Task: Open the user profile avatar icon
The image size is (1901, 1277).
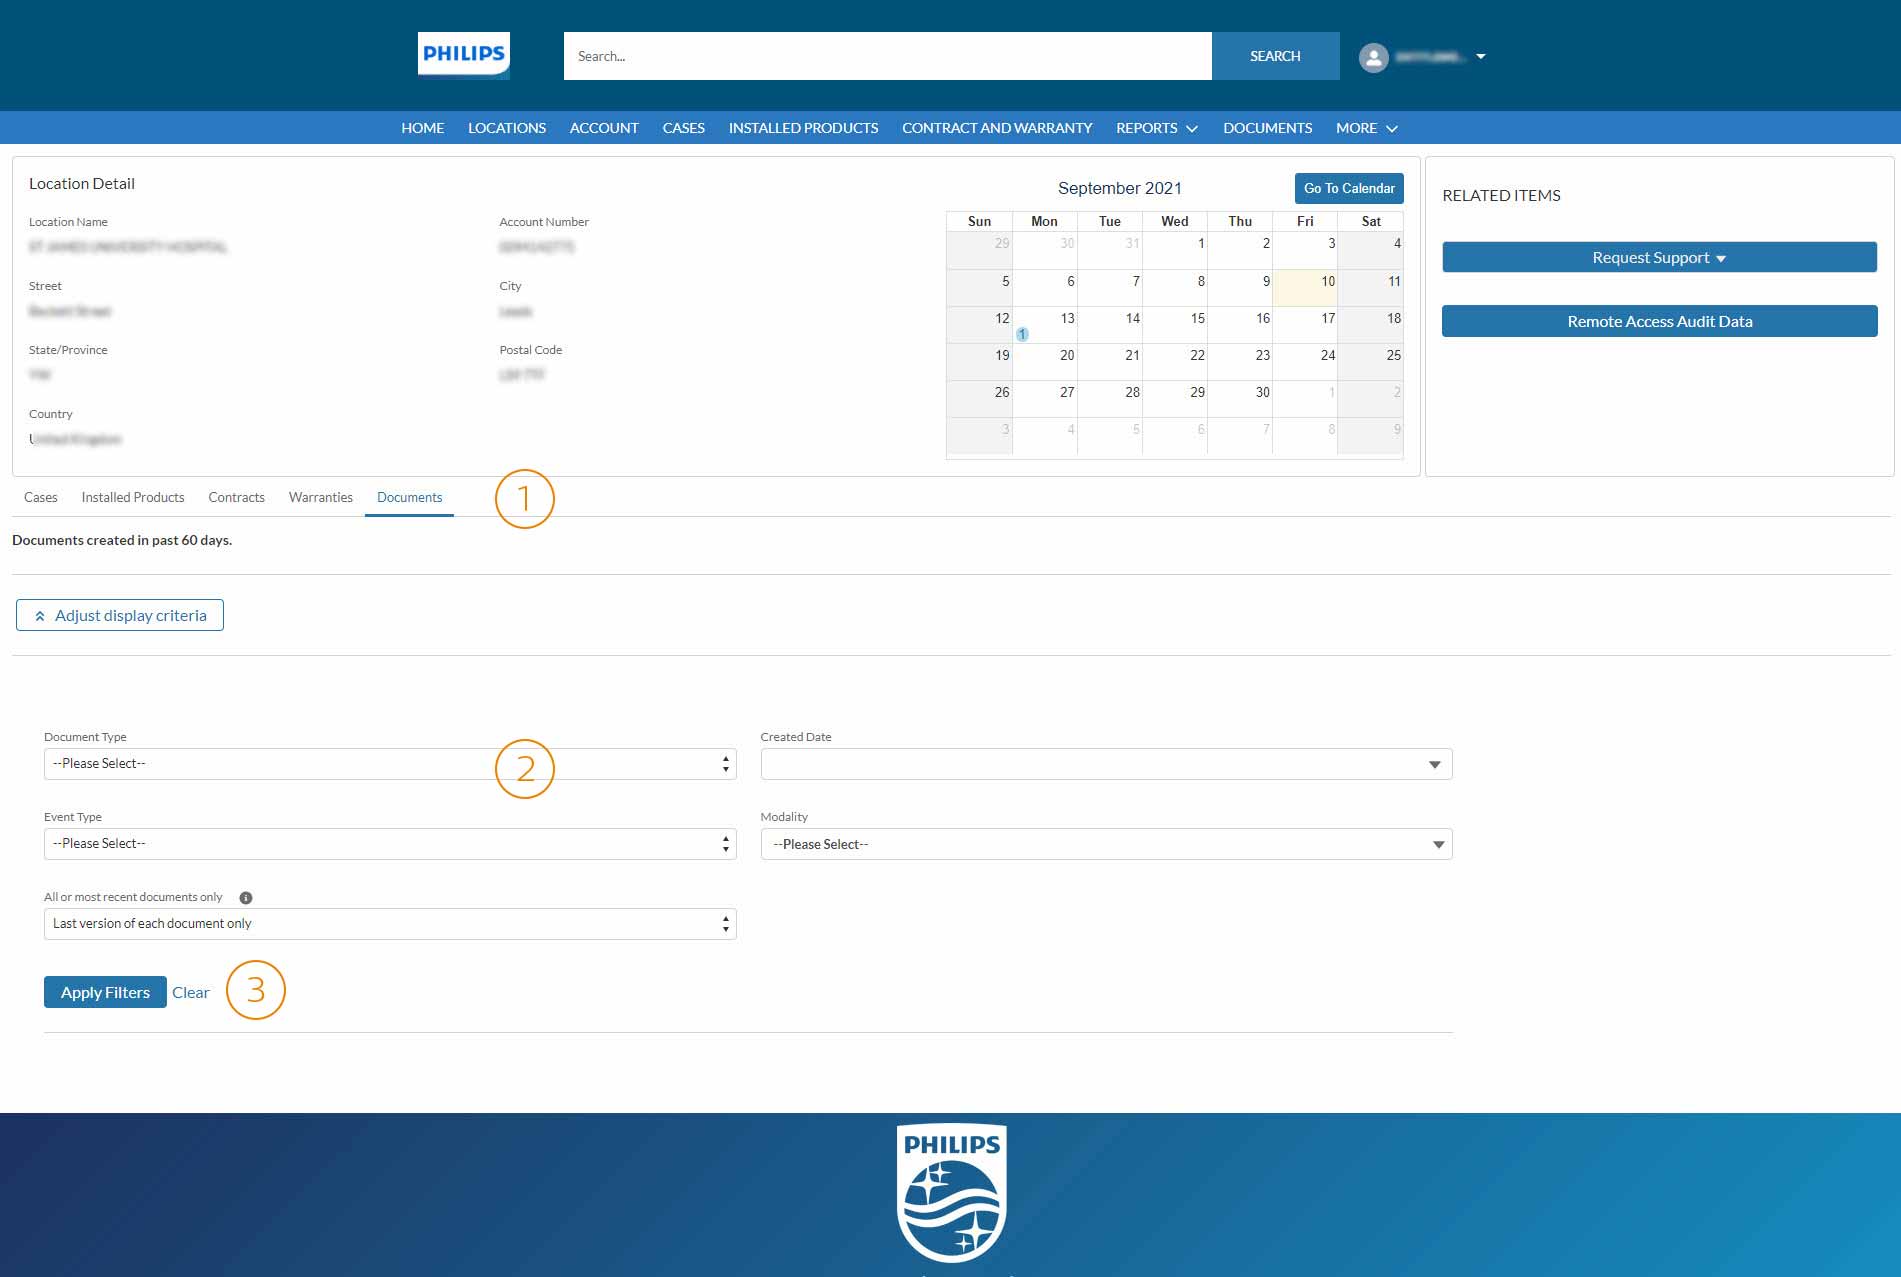Action: point(1373,57)
